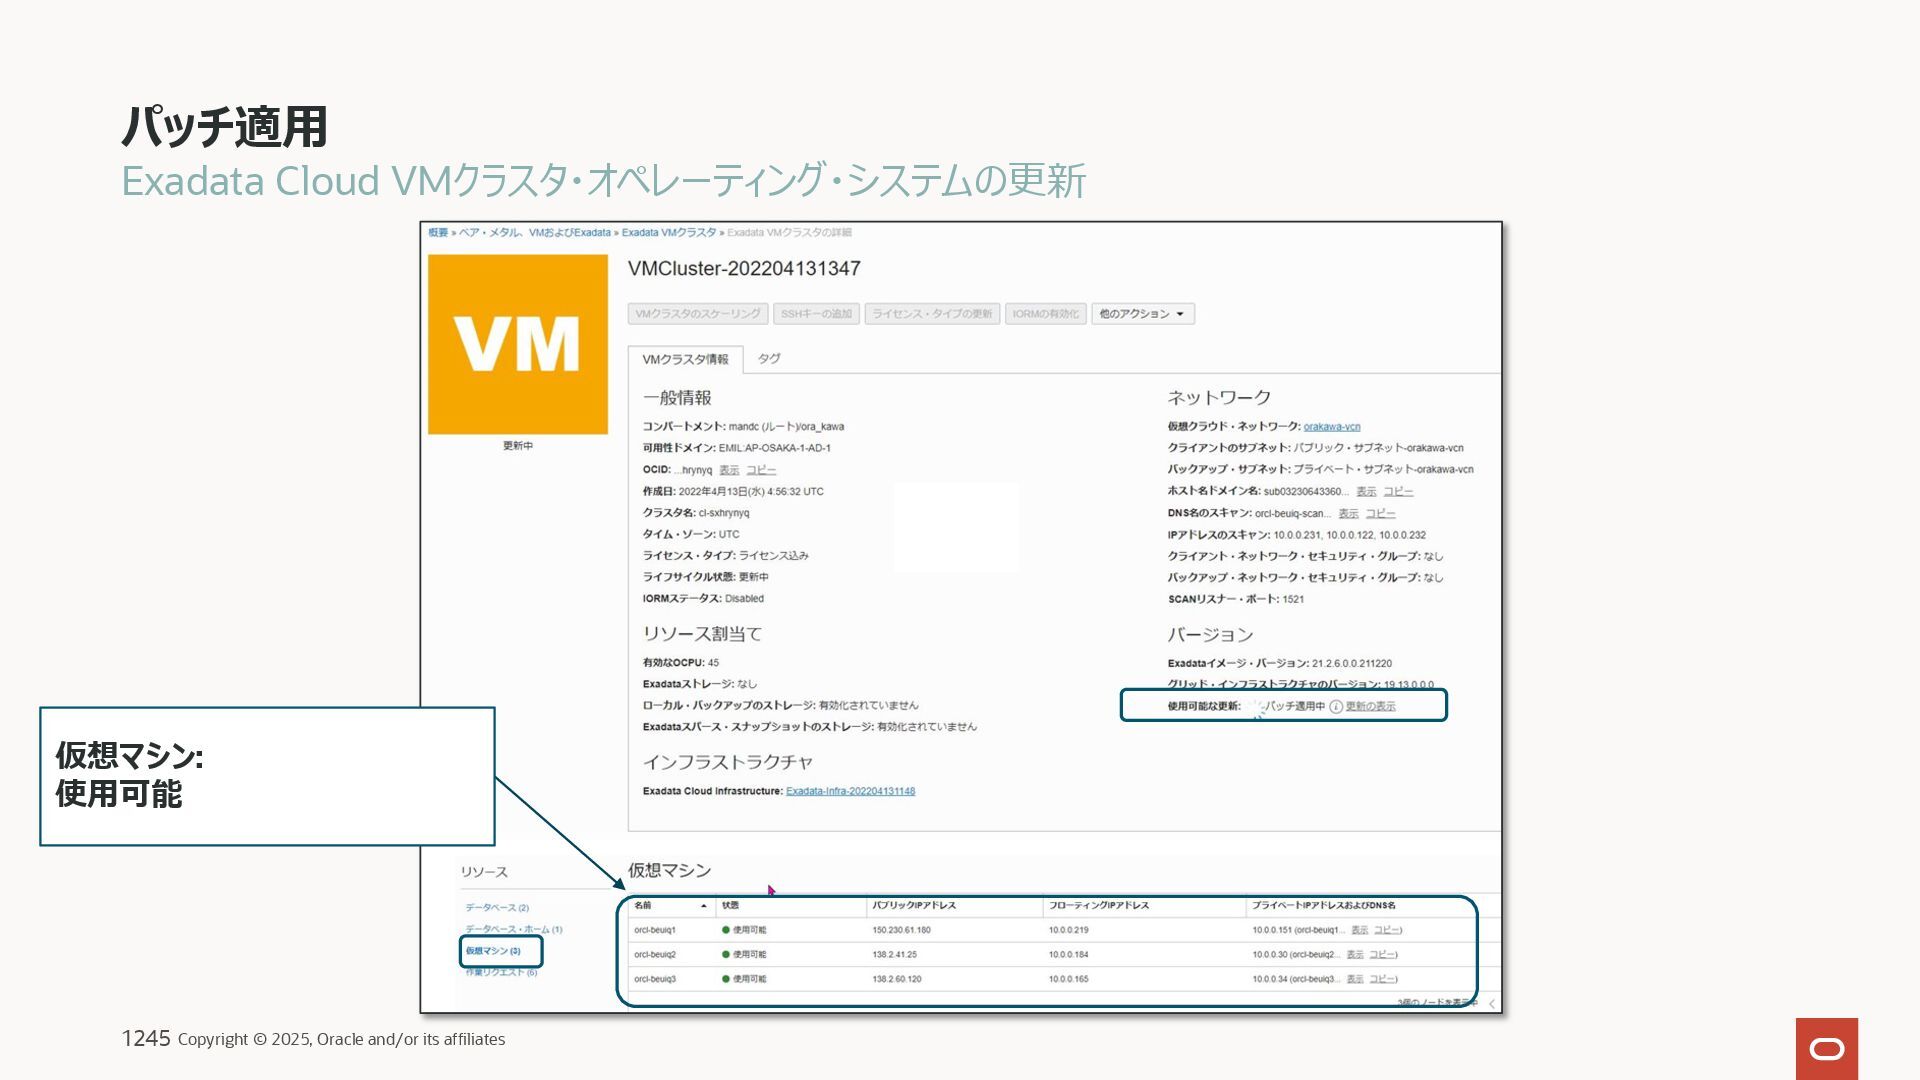Click 更新の表示 link
The width and height of the screenshot is (1920, 1080).
click(1370, 707)
